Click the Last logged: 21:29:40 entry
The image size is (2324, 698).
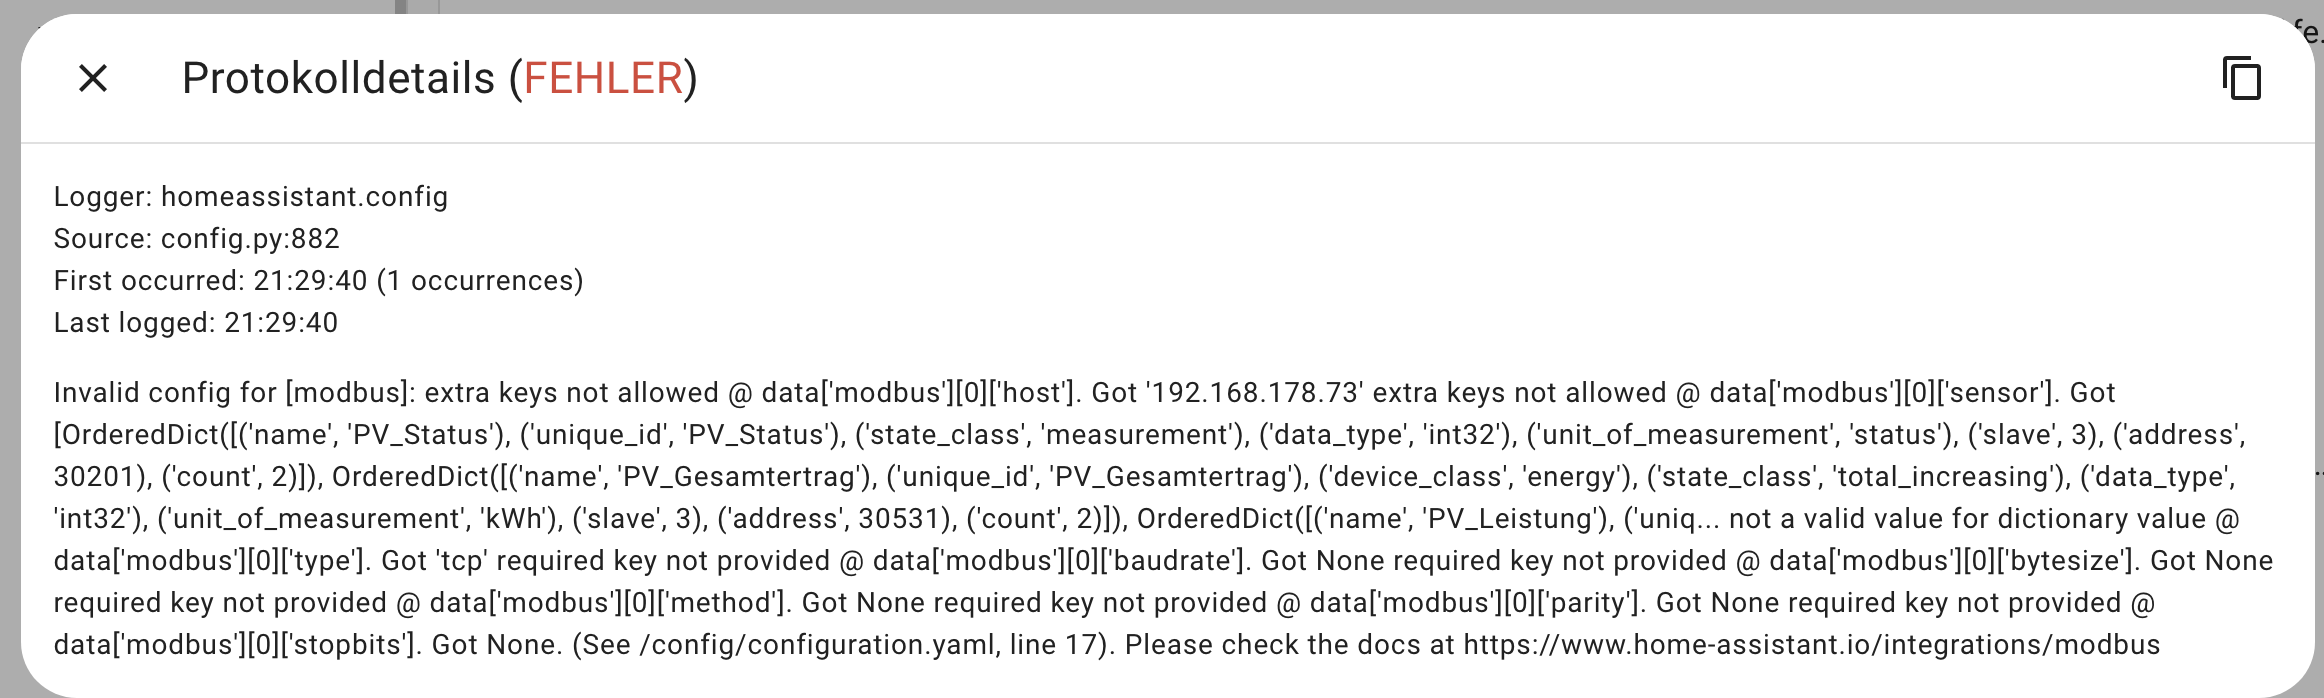[x=196, y=322]
